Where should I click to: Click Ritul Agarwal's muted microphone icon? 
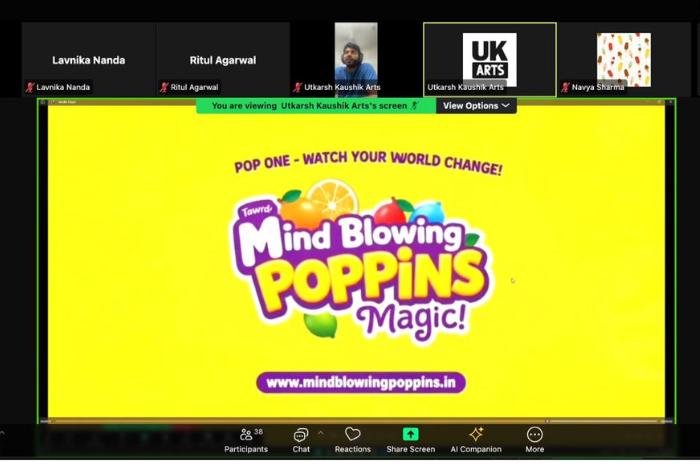pos(164,87)
